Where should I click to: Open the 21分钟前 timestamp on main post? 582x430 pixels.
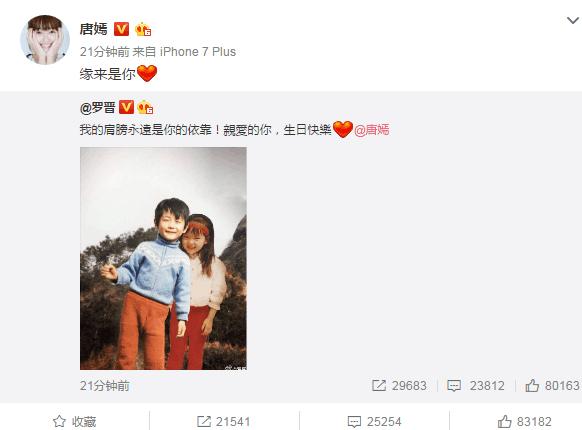click(x=105, y=52)
